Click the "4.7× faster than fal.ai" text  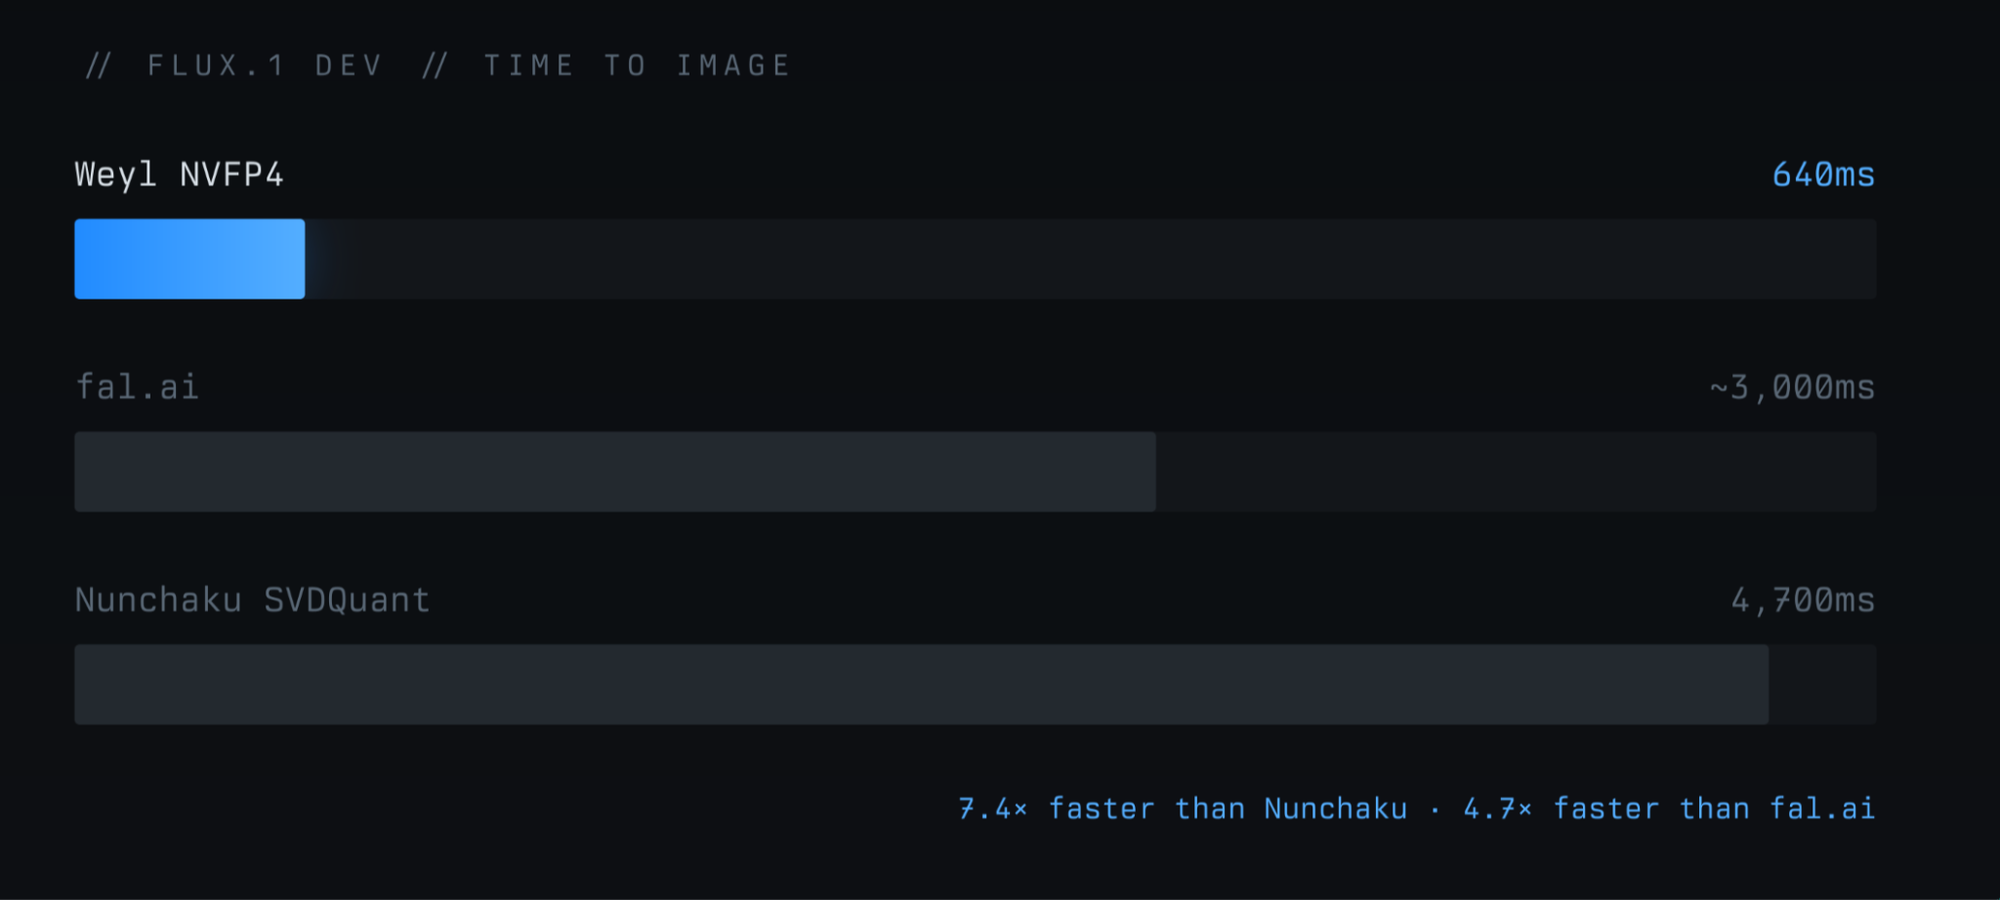[1668, 808]
